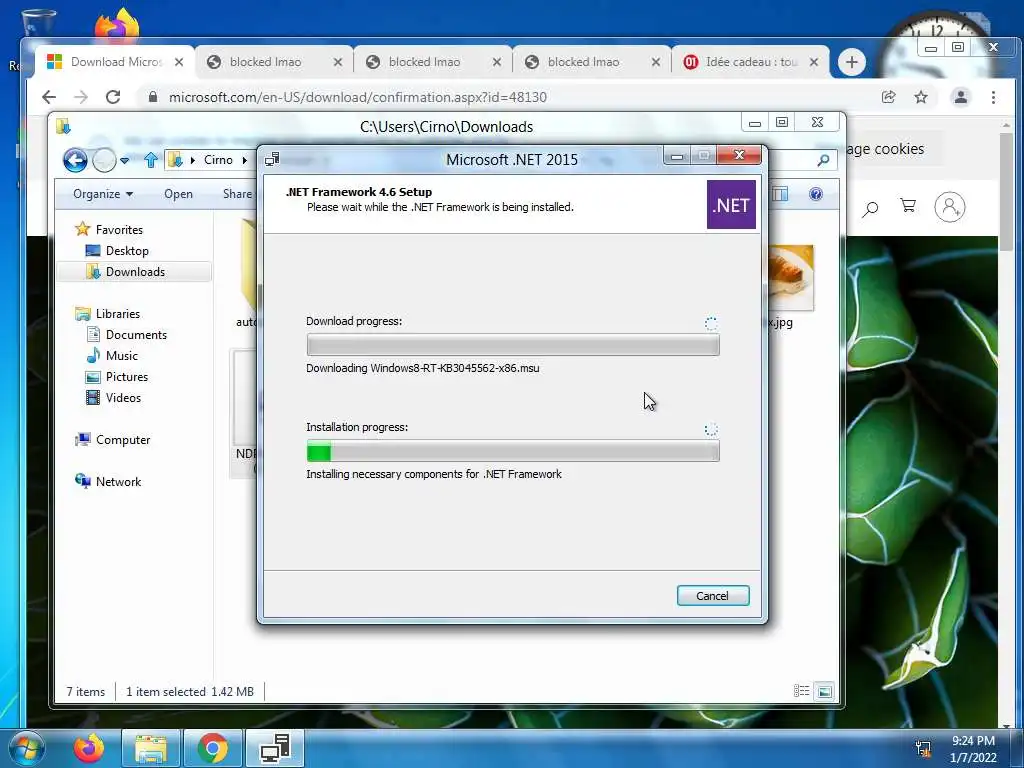Click Explorer up-one-level arrow
The image size is (1024, 768).
tap(151, 160)
